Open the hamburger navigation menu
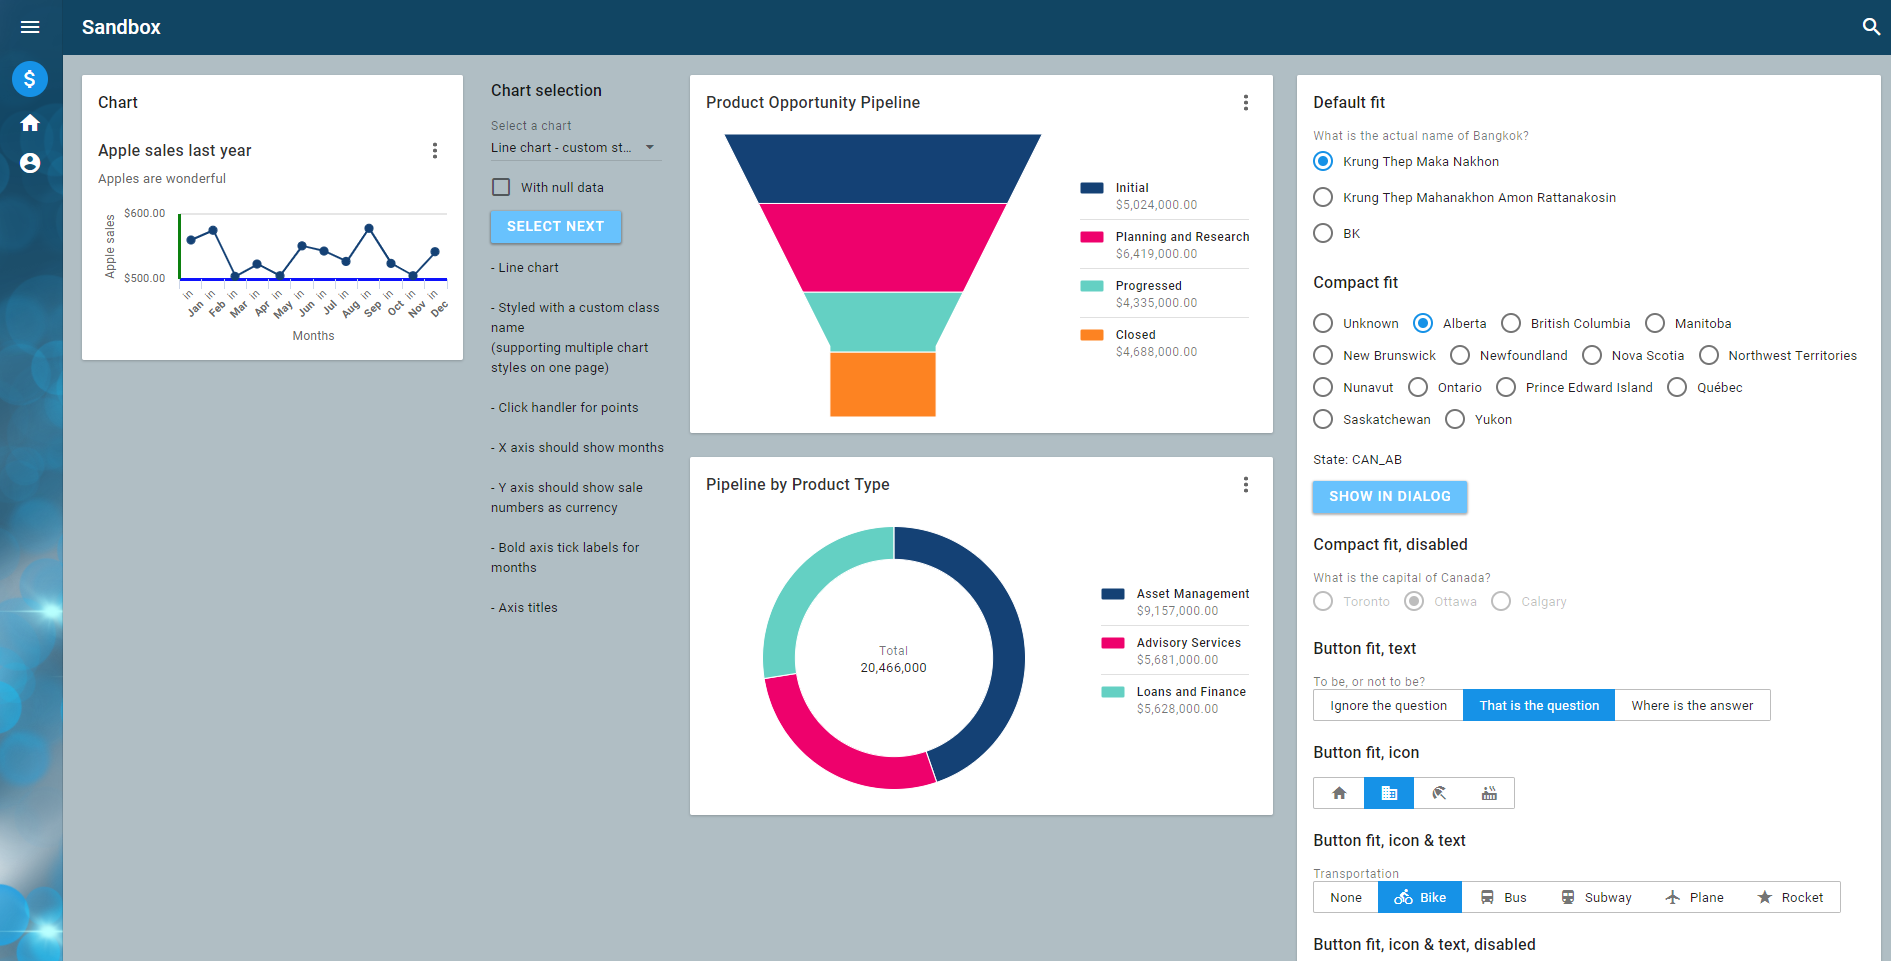 (30, 27)
